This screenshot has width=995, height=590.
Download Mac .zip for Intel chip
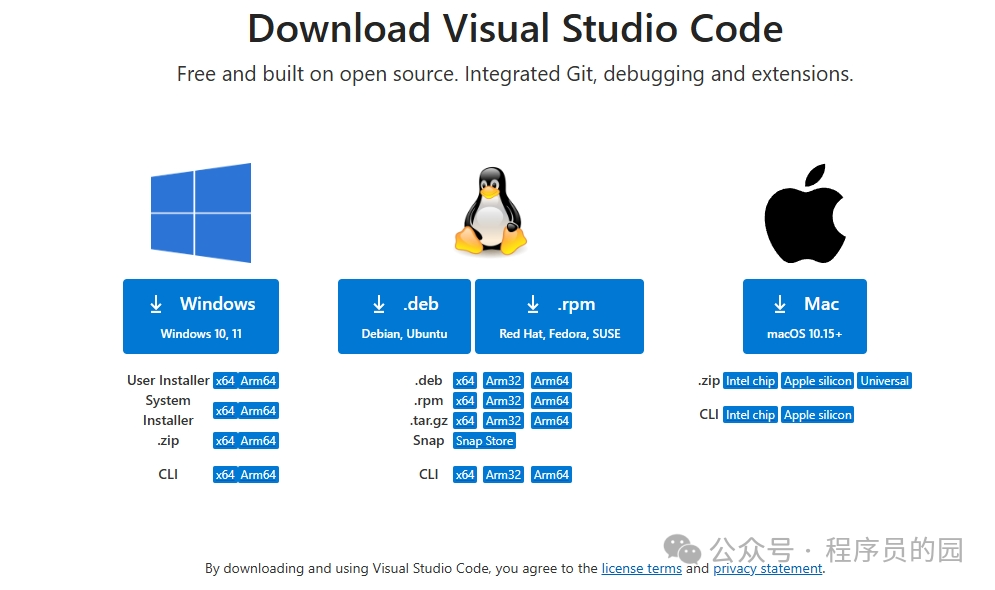point(750,381)
